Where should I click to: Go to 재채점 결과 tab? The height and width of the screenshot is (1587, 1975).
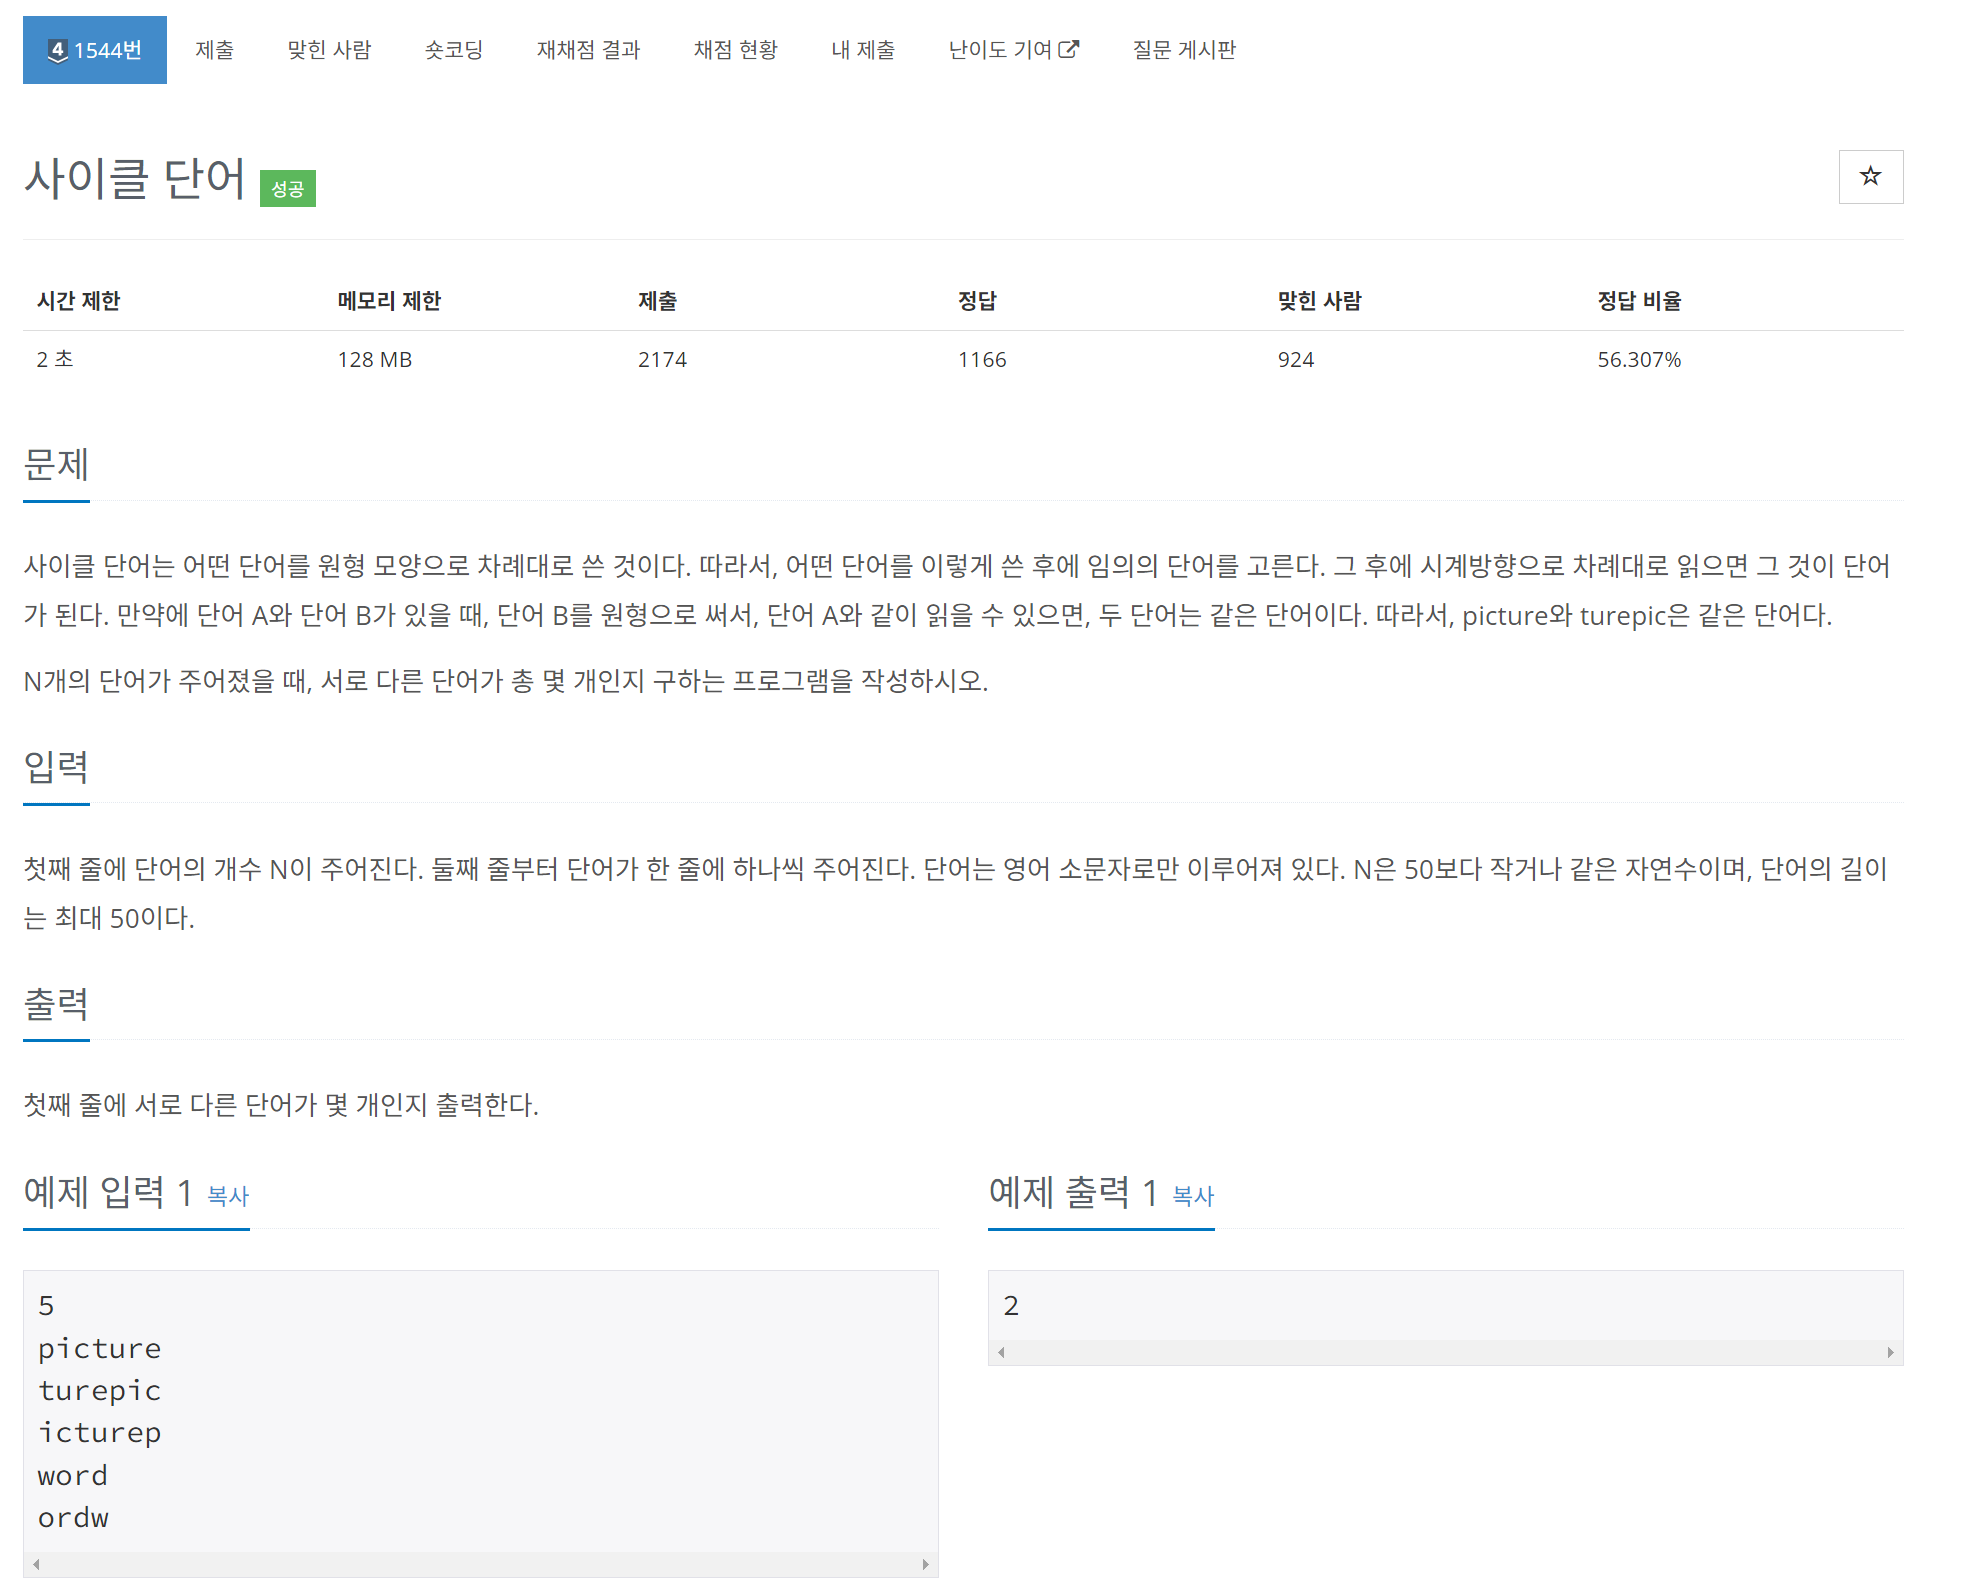pos(588,50)
